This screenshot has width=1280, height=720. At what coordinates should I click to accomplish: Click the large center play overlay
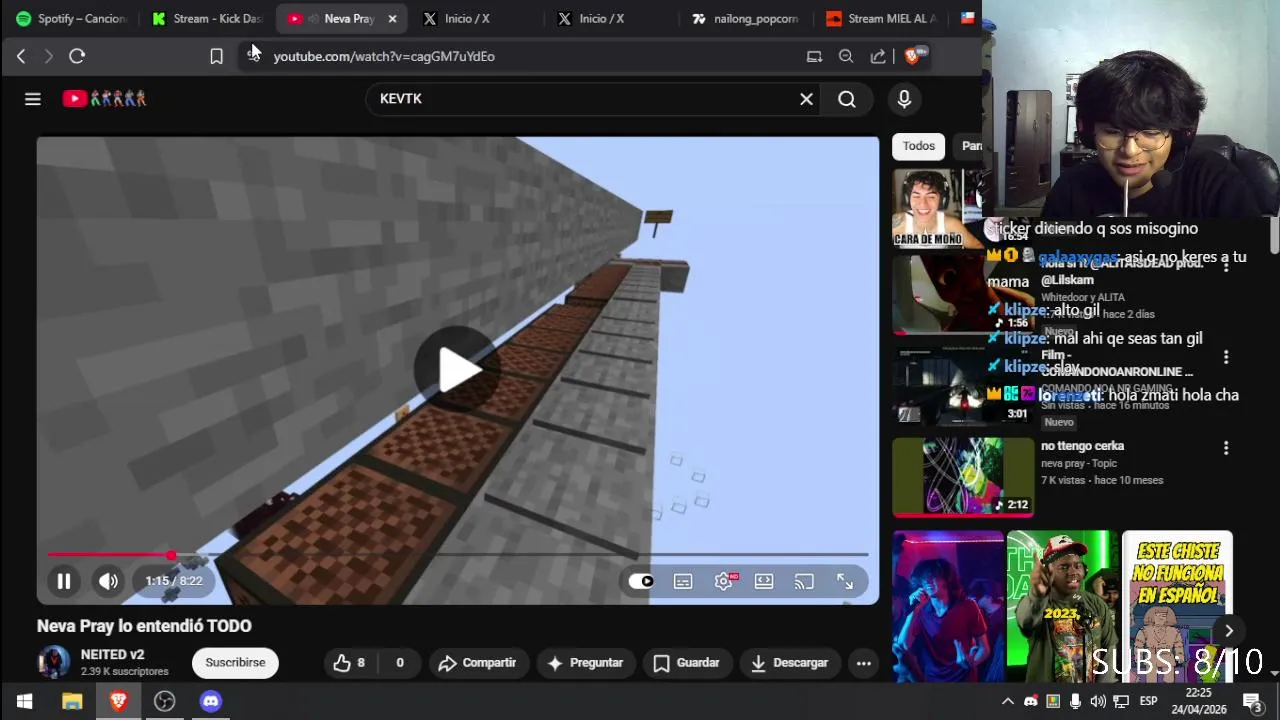[458, 370]
